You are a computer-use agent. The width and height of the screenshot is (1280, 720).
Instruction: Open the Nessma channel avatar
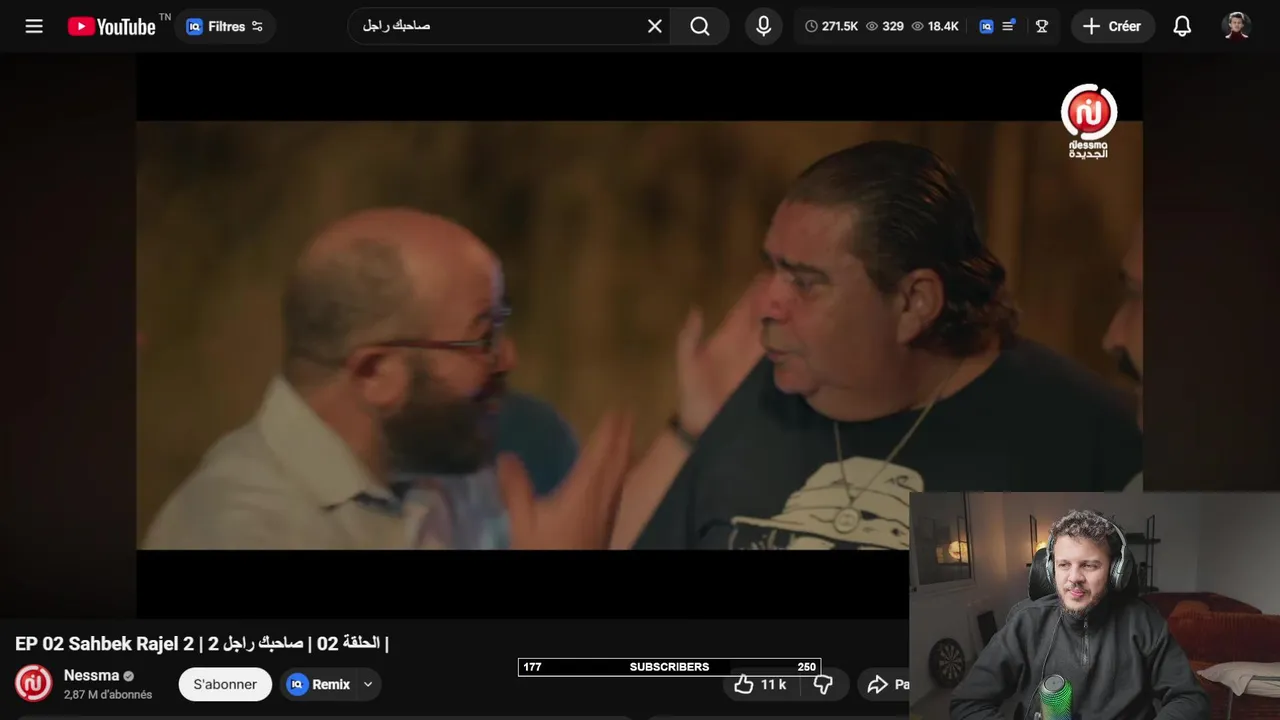[34, 683]
